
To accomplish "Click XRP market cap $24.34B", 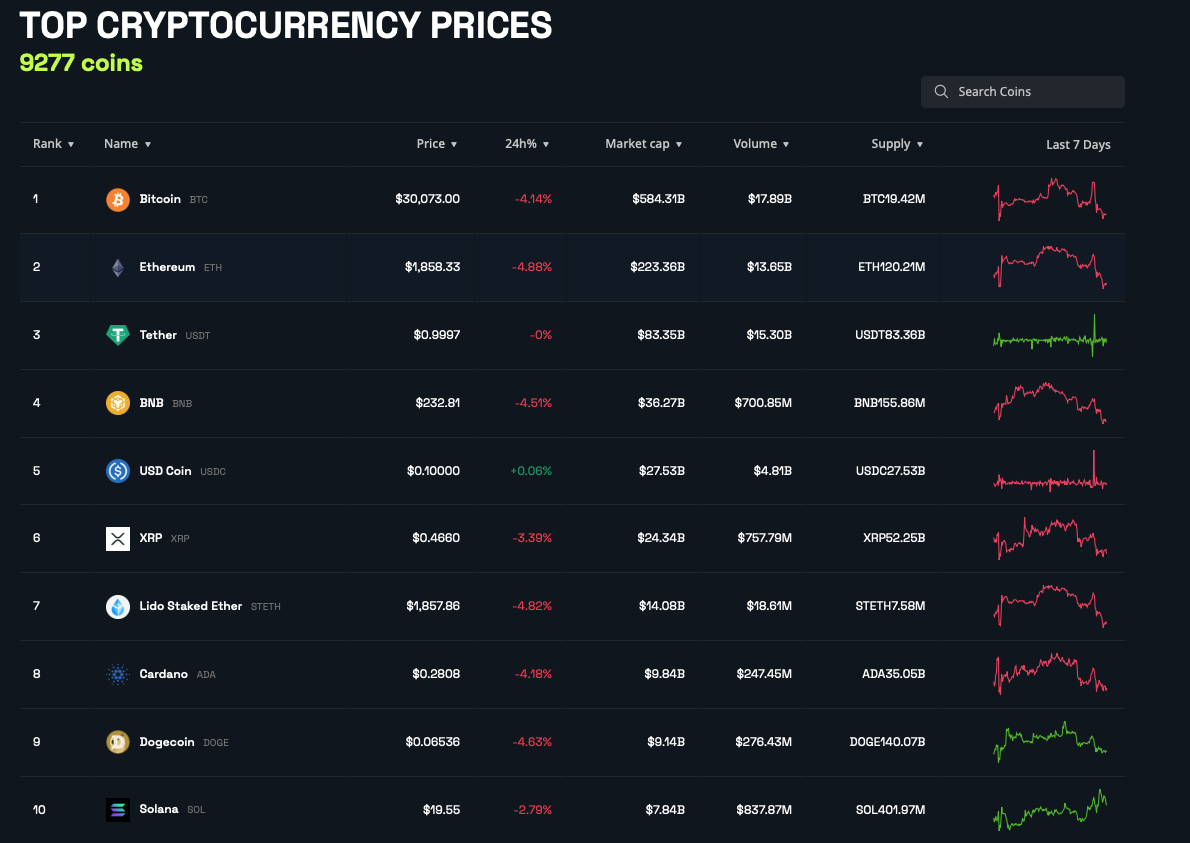I will click(661, 538).
